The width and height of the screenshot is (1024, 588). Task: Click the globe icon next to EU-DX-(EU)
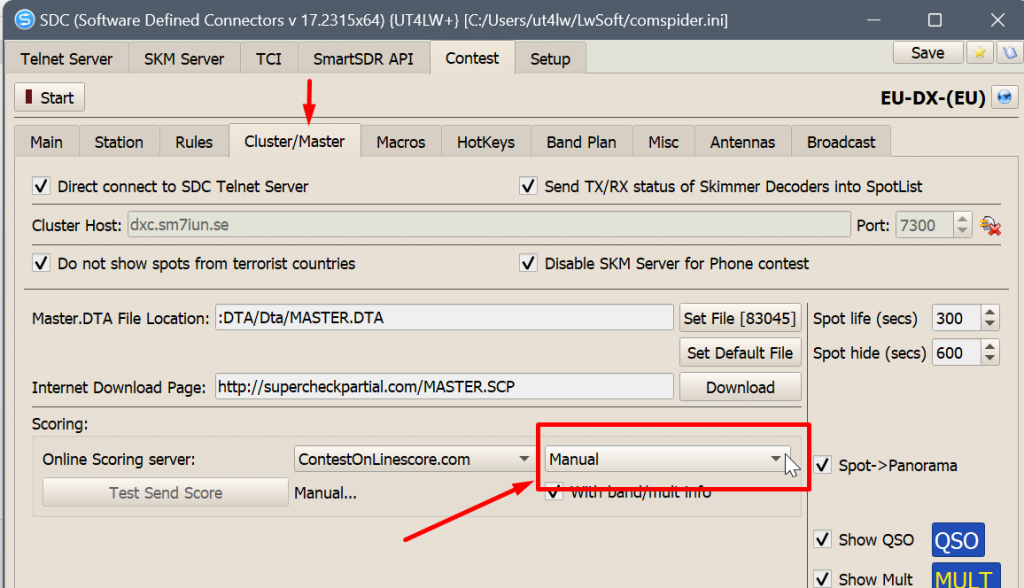pyautogui.click(x=1004, y=97)
